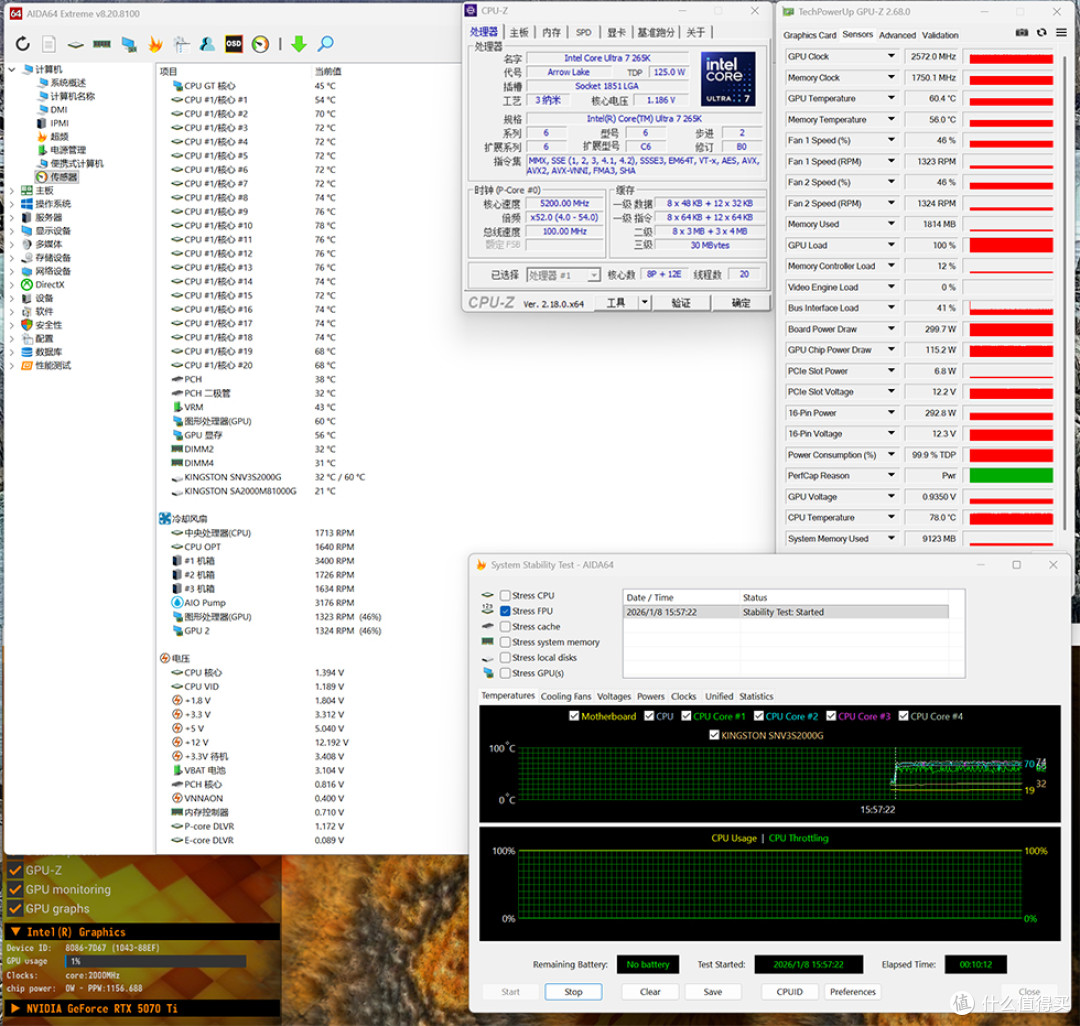Collapse the Intel(R) Graphics section triangle
This screenshot has width=1080, height=1026.
[x=15, y=932]
